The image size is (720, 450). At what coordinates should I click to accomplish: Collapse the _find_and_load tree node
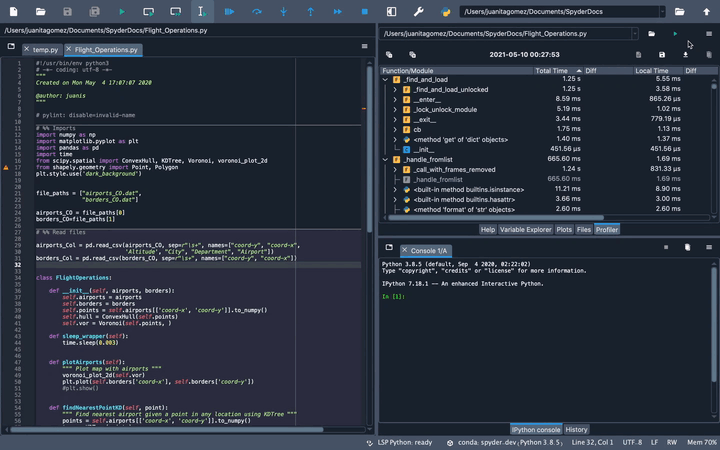coord(385,79)
